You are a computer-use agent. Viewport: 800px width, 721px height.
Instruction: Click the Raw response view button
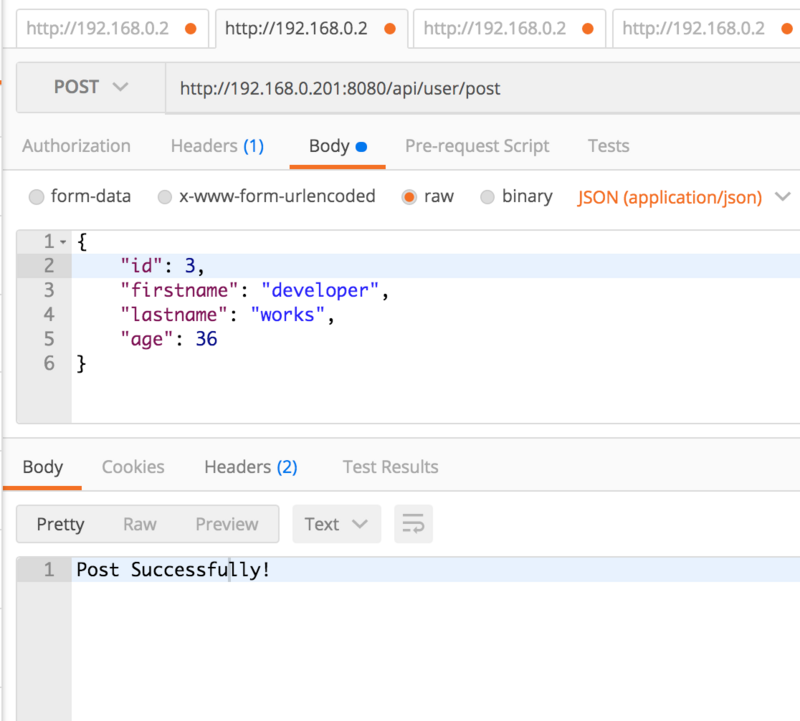(139, 523)
